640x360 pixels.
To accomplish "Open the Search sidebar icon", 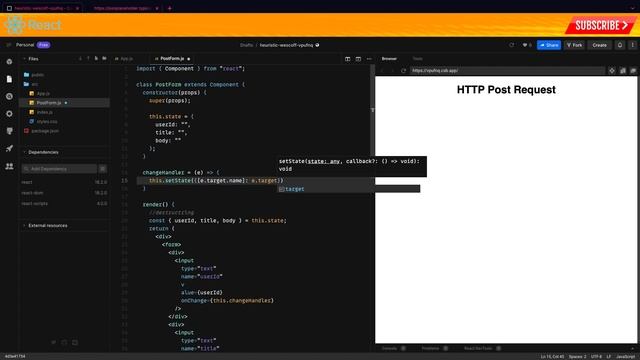I will [9, 96].
